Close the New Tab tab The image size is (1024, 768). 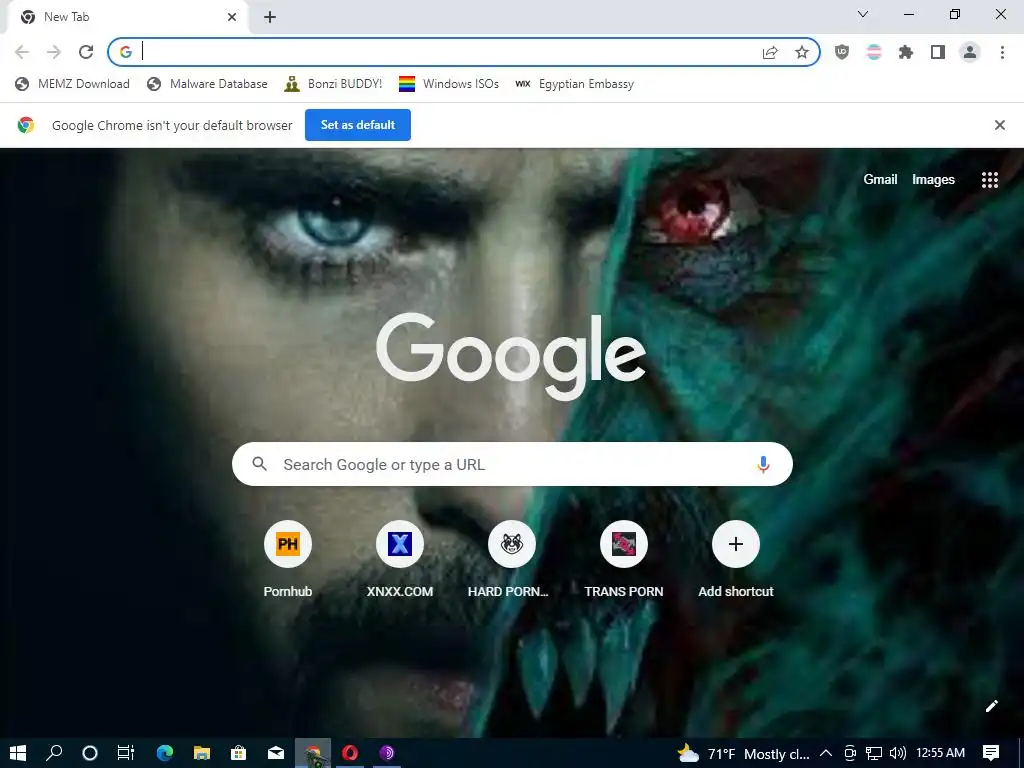pyautogui.click(x=232, y=17)
